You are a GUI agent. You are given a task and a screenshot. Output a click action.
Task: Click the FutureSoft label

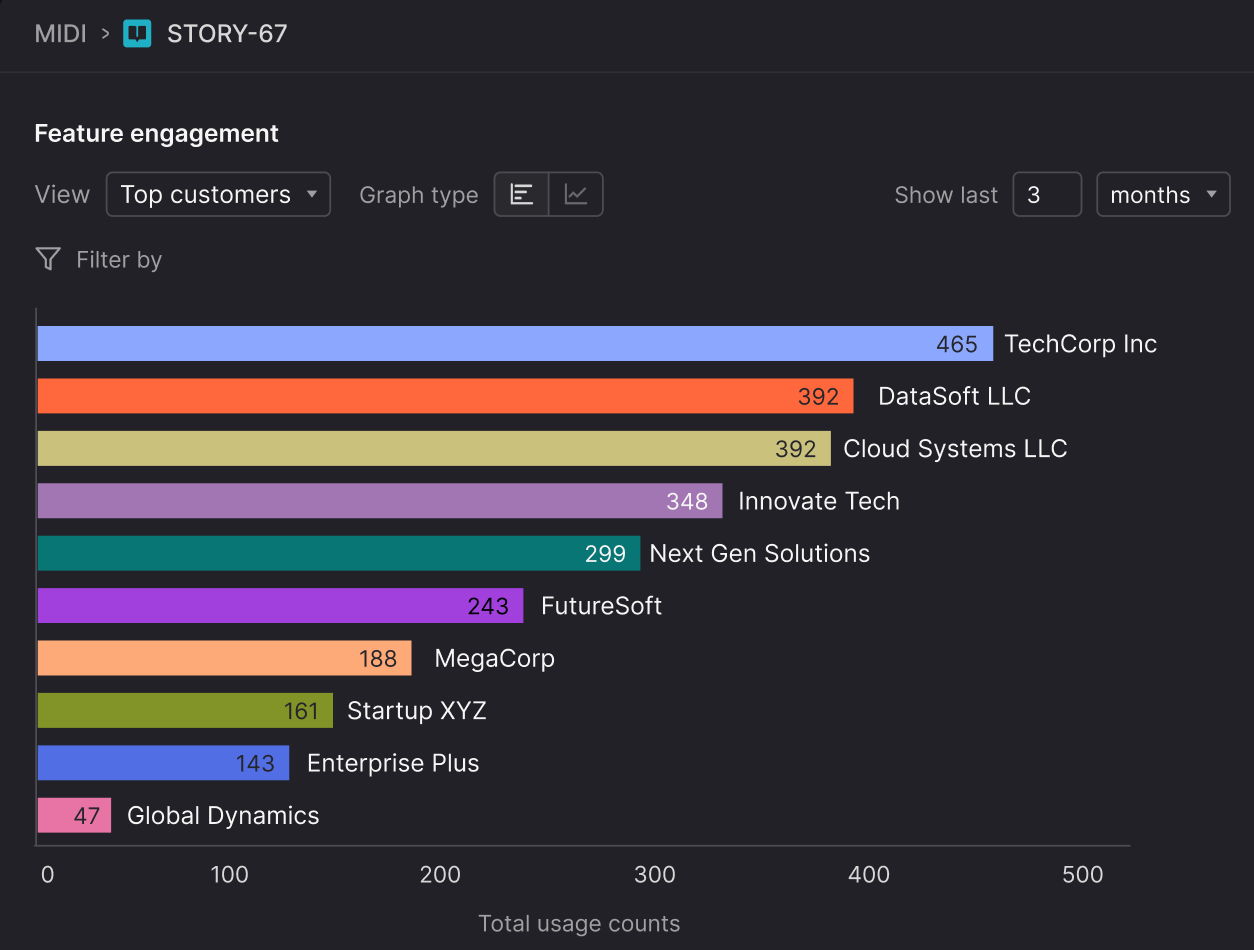tap(601, 606)
